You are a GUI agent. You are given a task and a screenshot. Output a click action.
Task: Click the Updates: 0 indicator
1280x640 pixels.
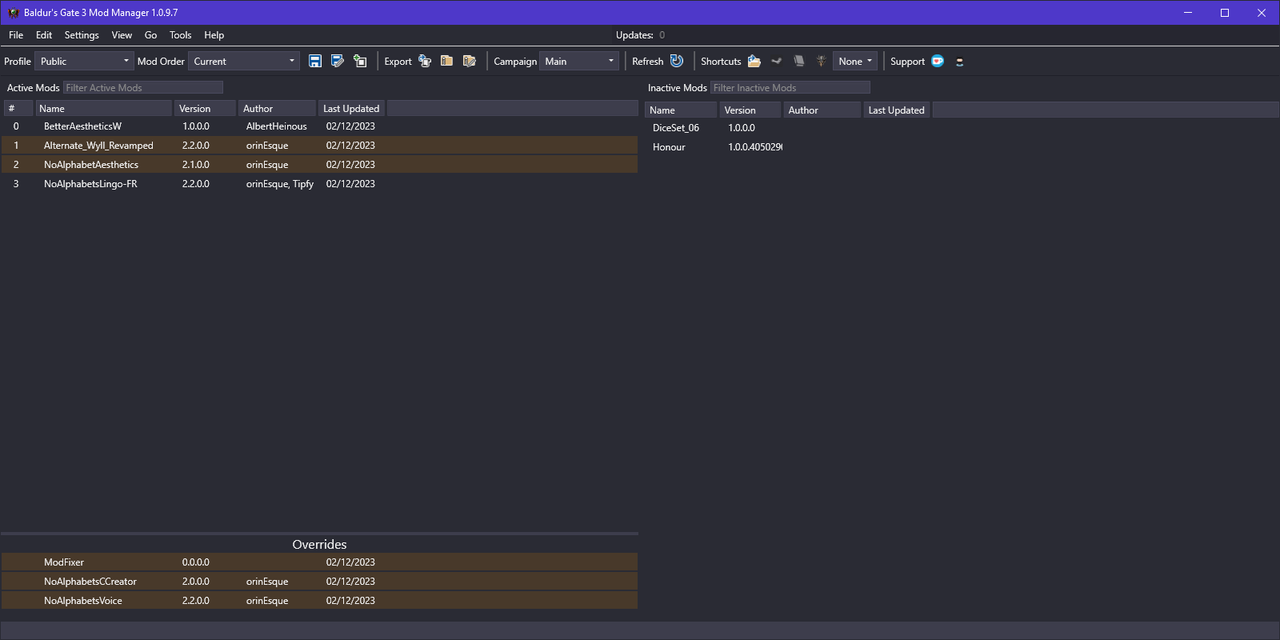pyautogui.click(x=640, y=35)
